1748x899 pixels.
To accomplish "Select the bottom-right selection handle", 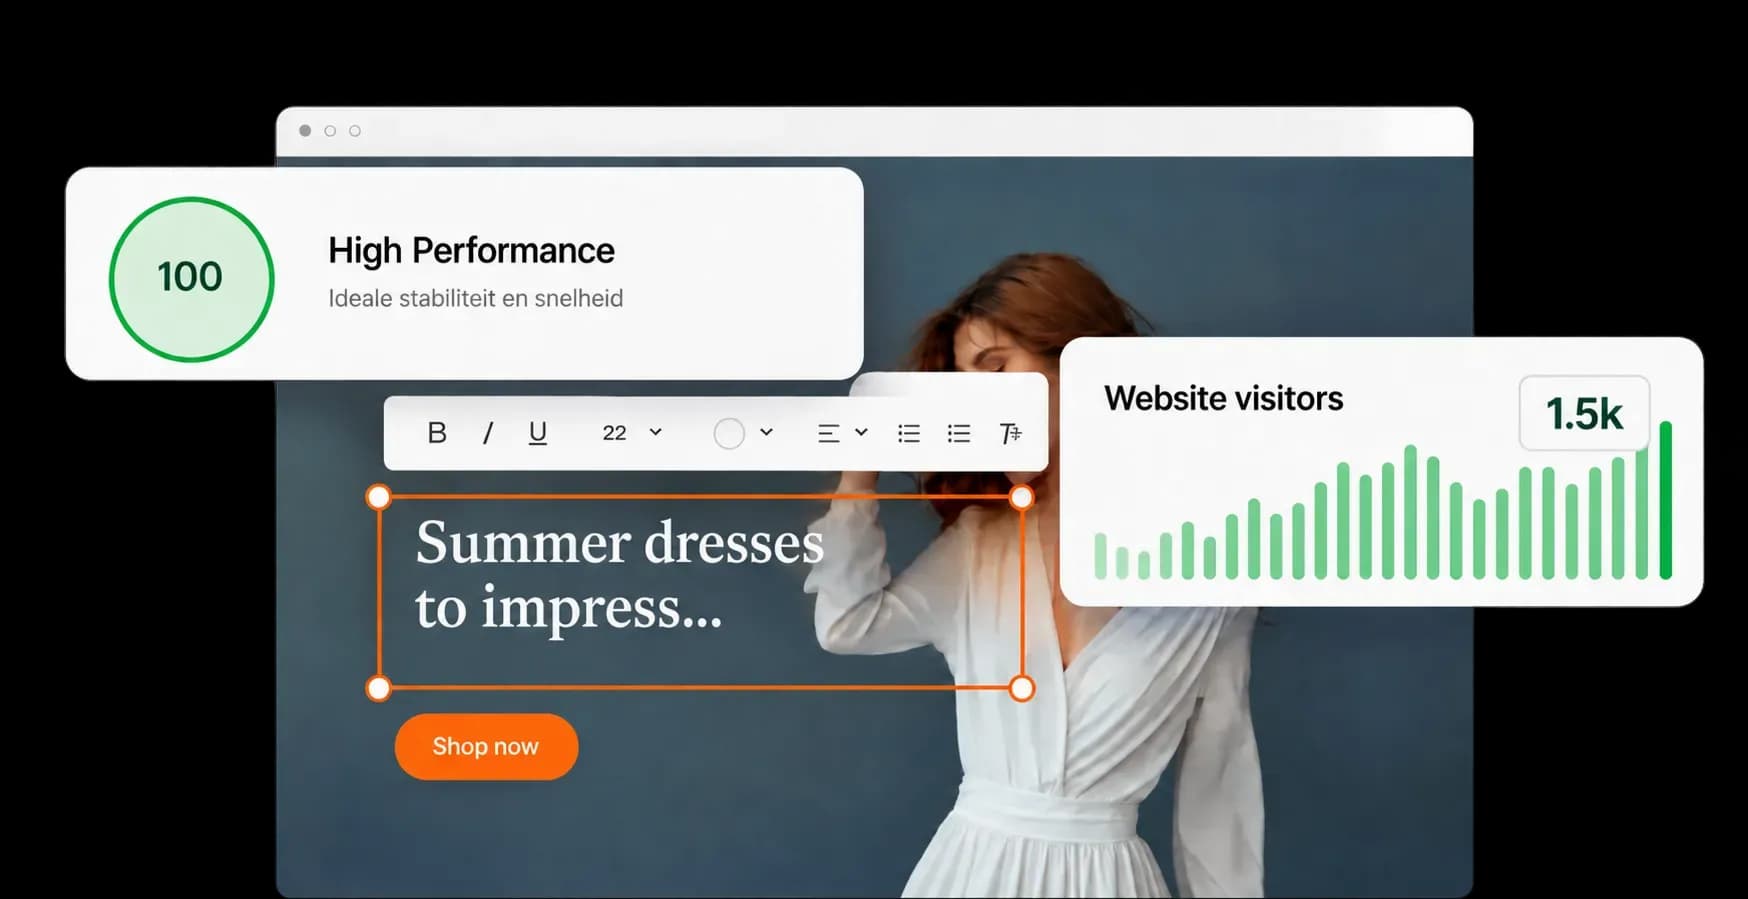I will pyautogui.click(x=1021, y=688).
